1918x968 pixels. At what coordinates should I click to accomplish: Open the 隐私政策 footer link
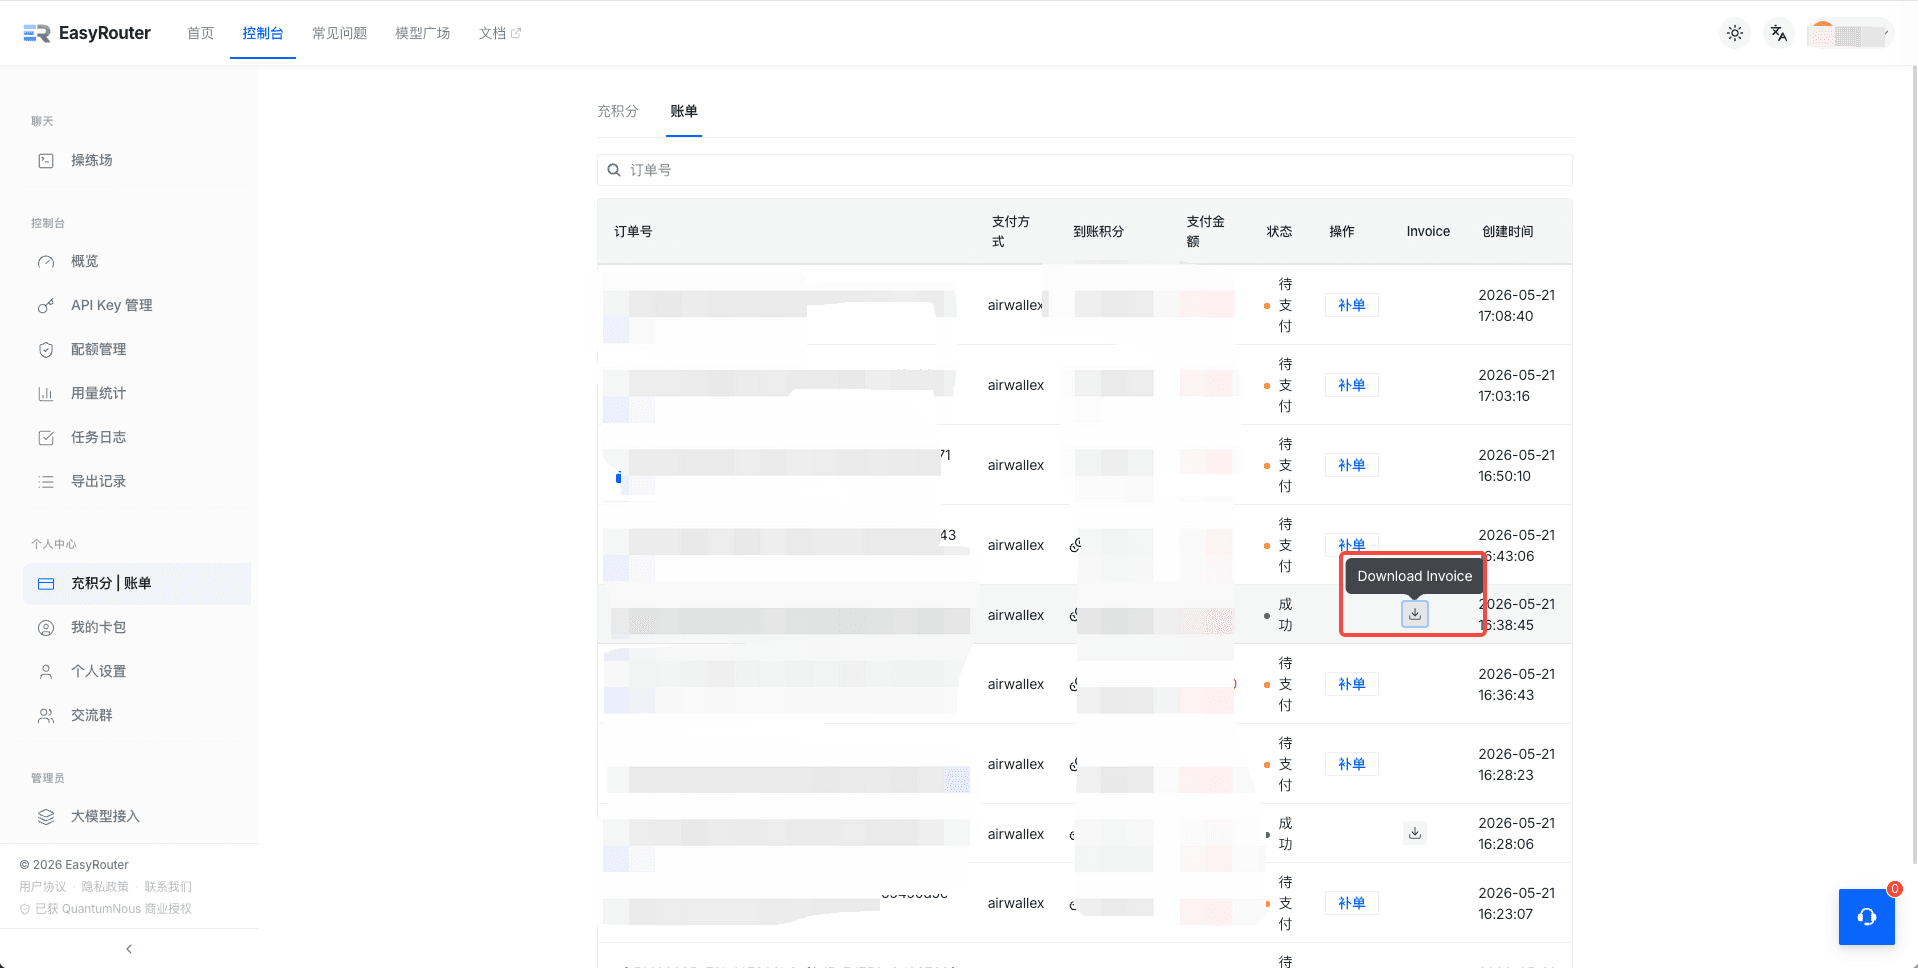(x=105, y=887)
